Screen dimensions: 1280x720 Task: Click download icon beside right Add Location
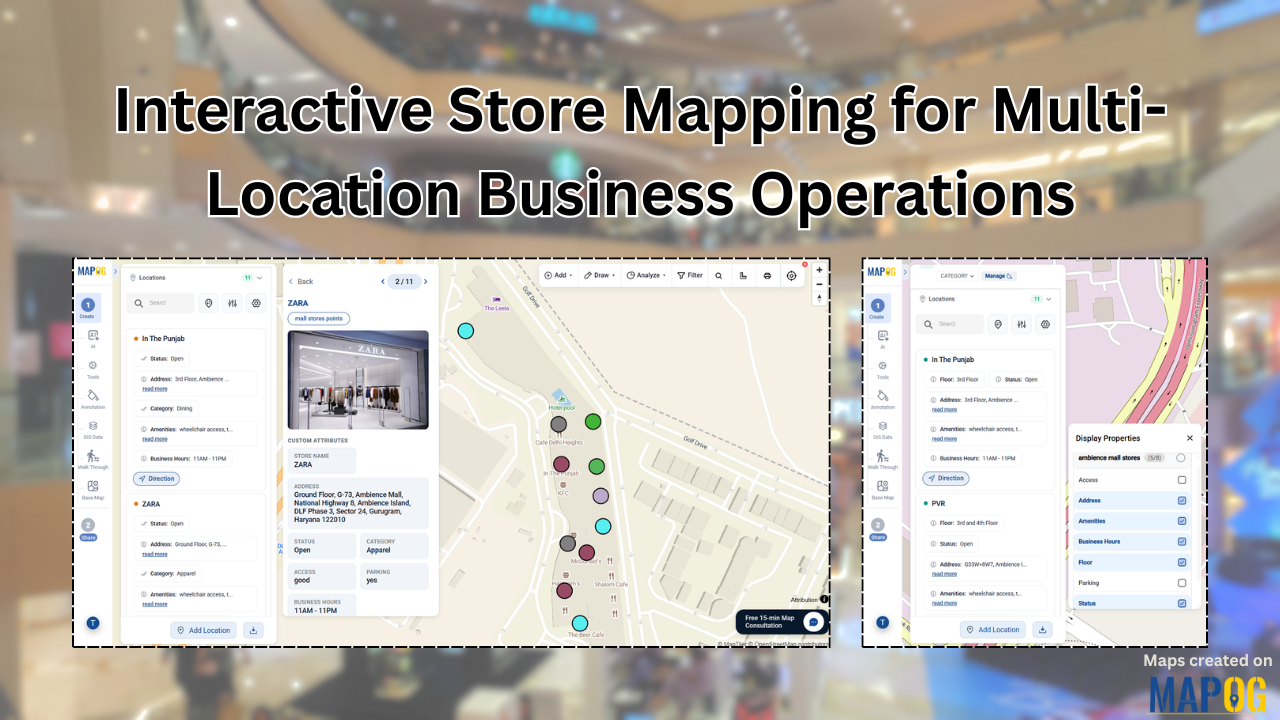[1042, 630]
